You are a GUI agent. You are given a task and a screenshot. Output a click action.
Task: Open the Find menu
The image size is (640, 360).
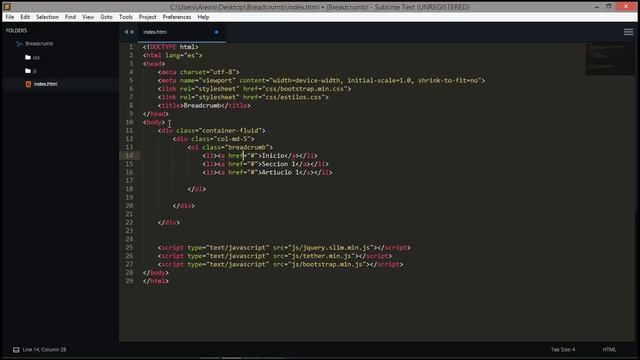point(70,17)
